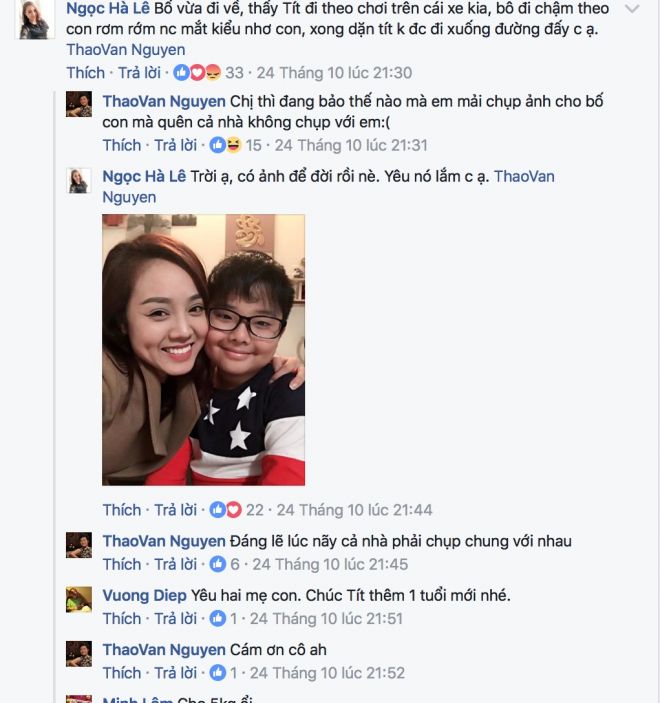
Task: Click the reaction icons showing 33 reactions
Action: click(197, 73)
